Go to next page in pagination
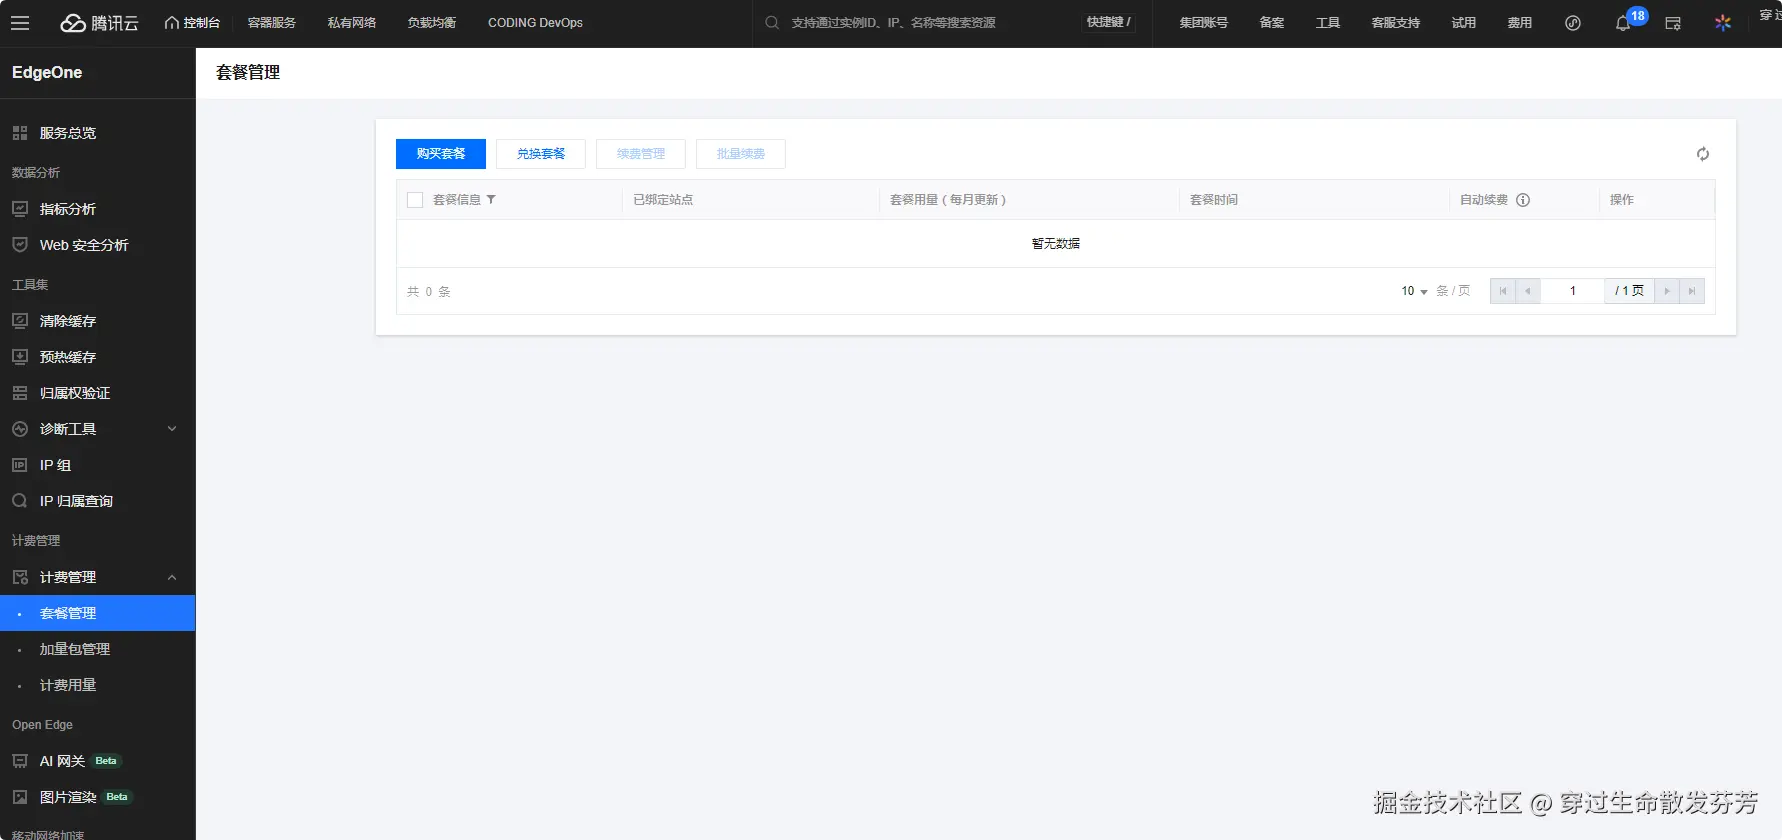The height and width of the screenshot is (840, 1782). [x=1667, y=291]
